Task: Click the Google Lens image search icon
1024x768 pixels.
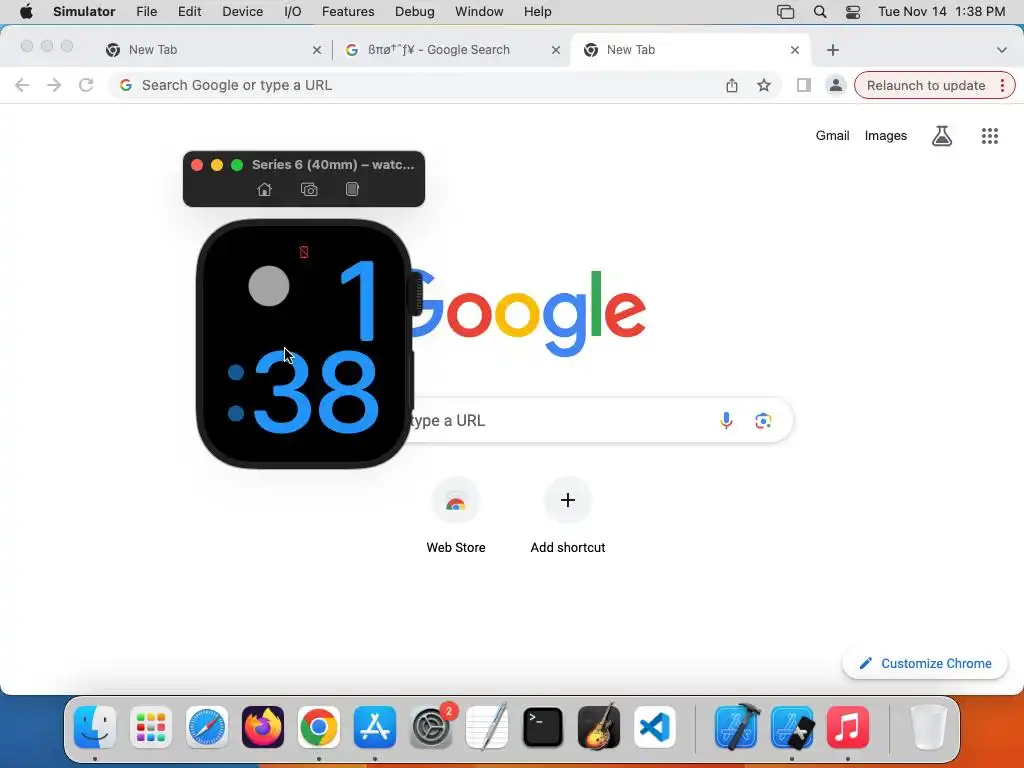Action: coord(763,421)
